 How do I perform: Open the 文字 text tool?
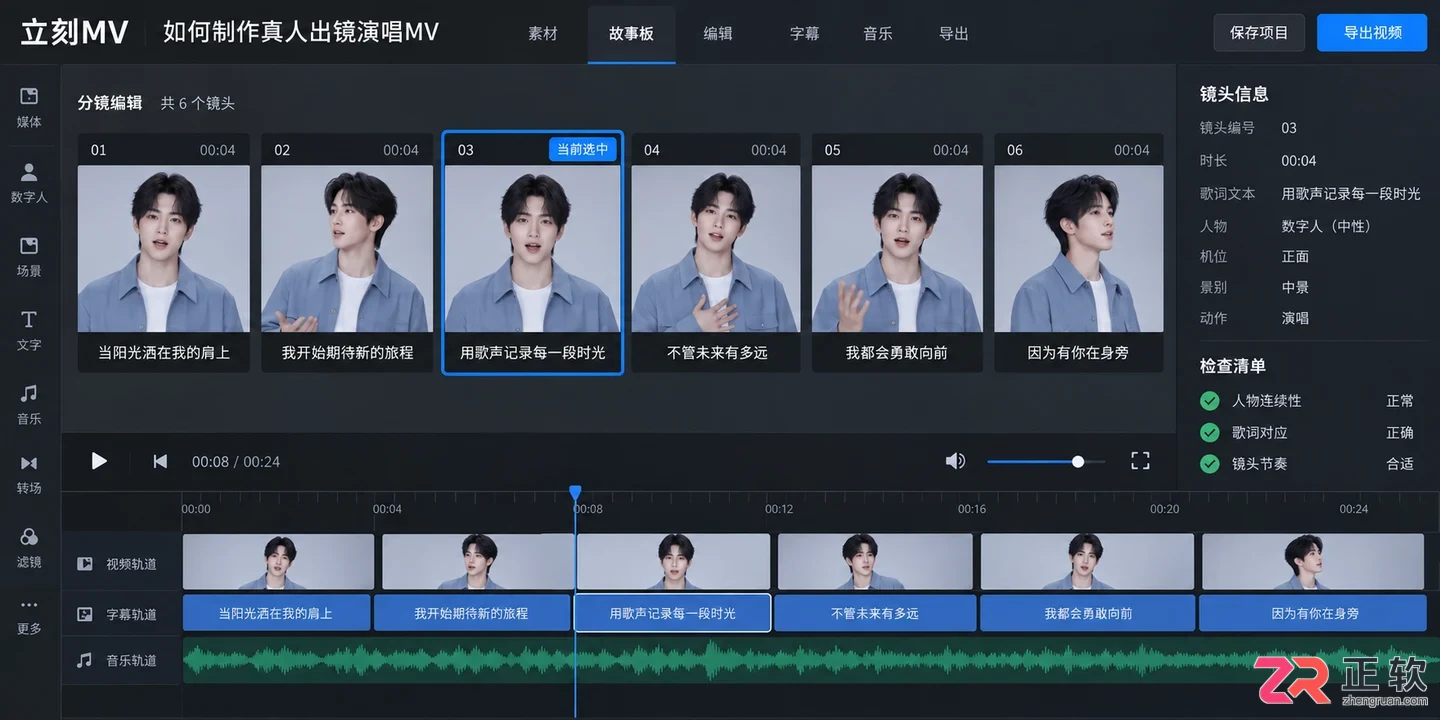(29, 319)
